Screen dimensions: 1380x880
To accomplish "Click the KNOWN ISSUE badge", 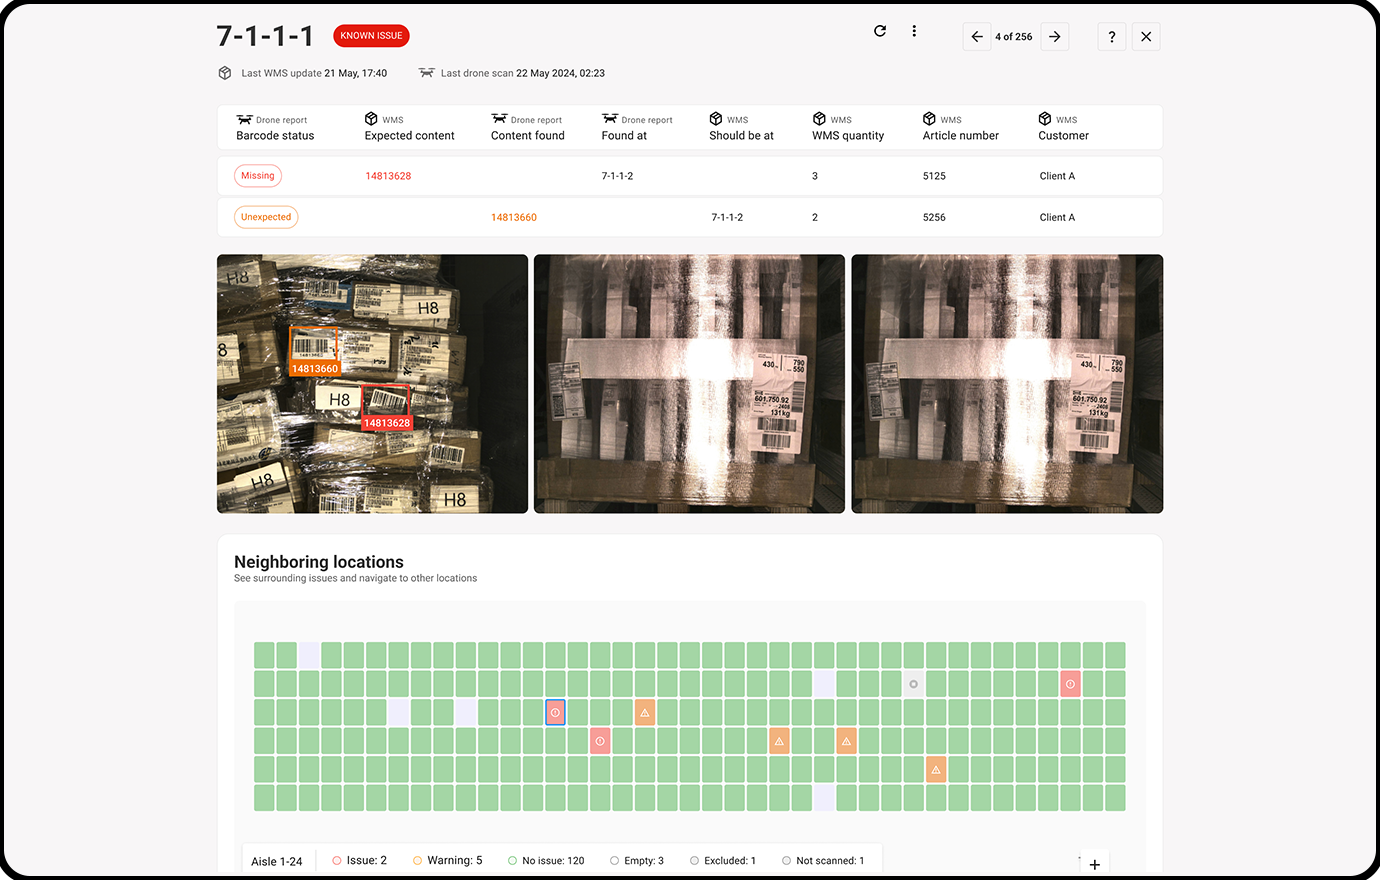I will [x=371, y=36].
